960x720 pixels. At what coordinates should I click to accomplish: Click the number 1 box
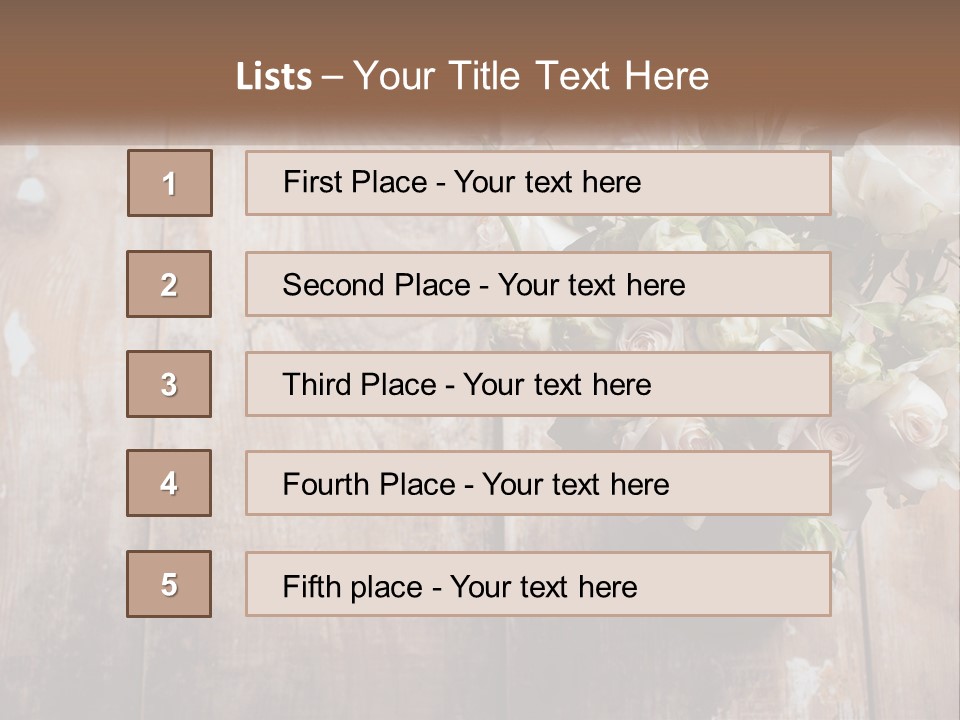pos(170,183)
